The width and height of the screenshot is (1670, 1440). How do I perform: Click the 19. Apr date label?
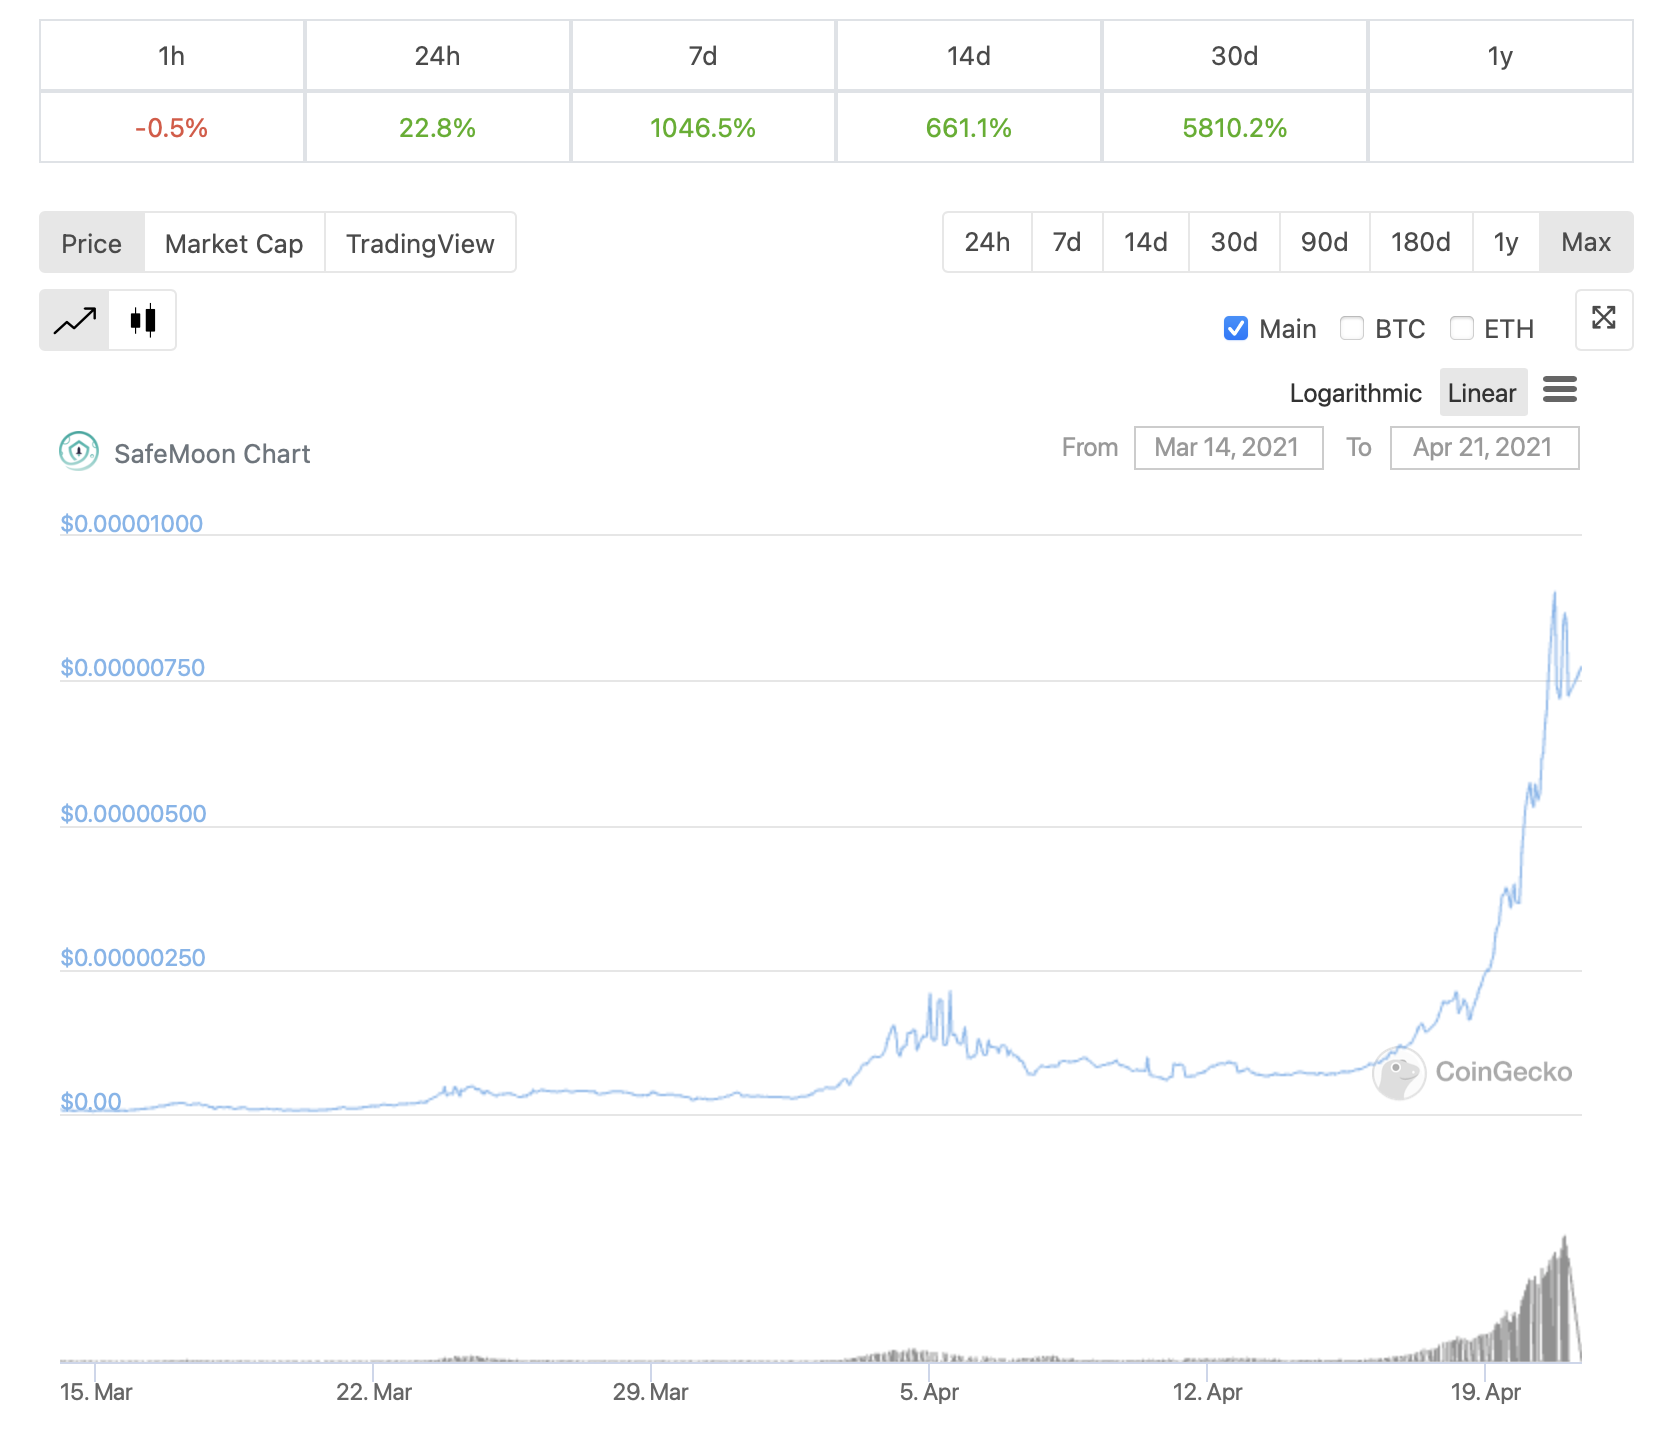point(1485,1391)
